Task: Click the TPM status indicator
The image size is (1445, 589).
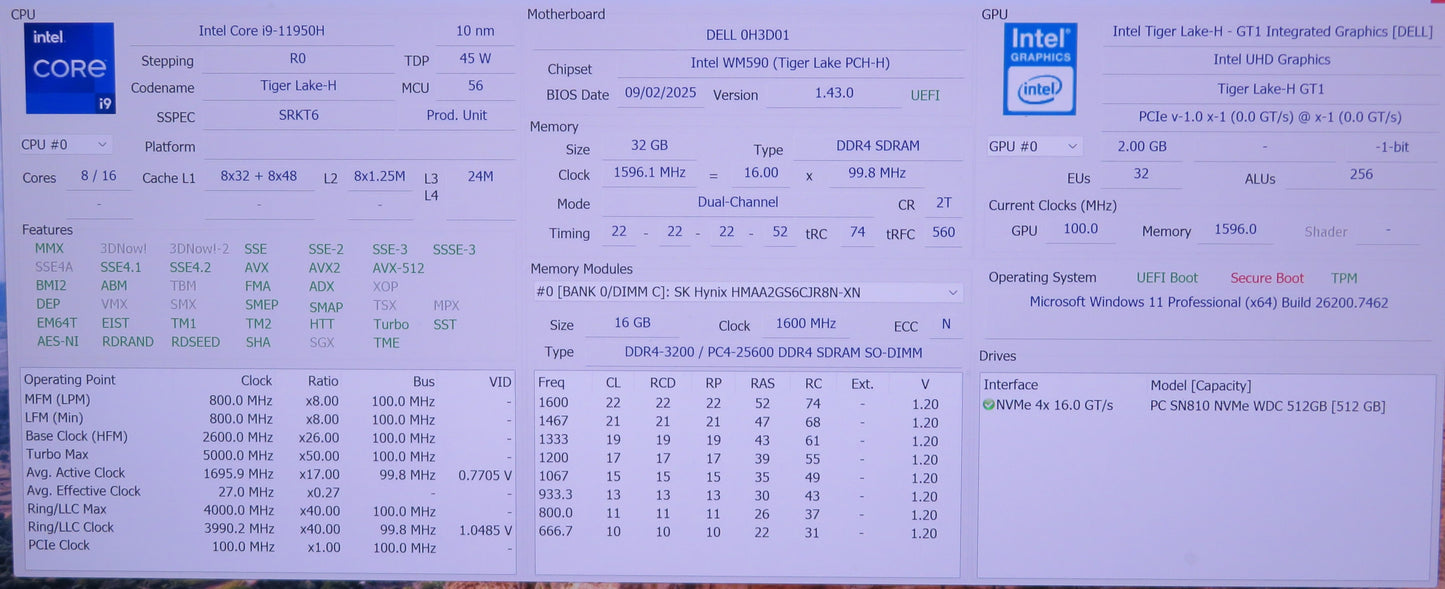Action: tap(1344, 277)
